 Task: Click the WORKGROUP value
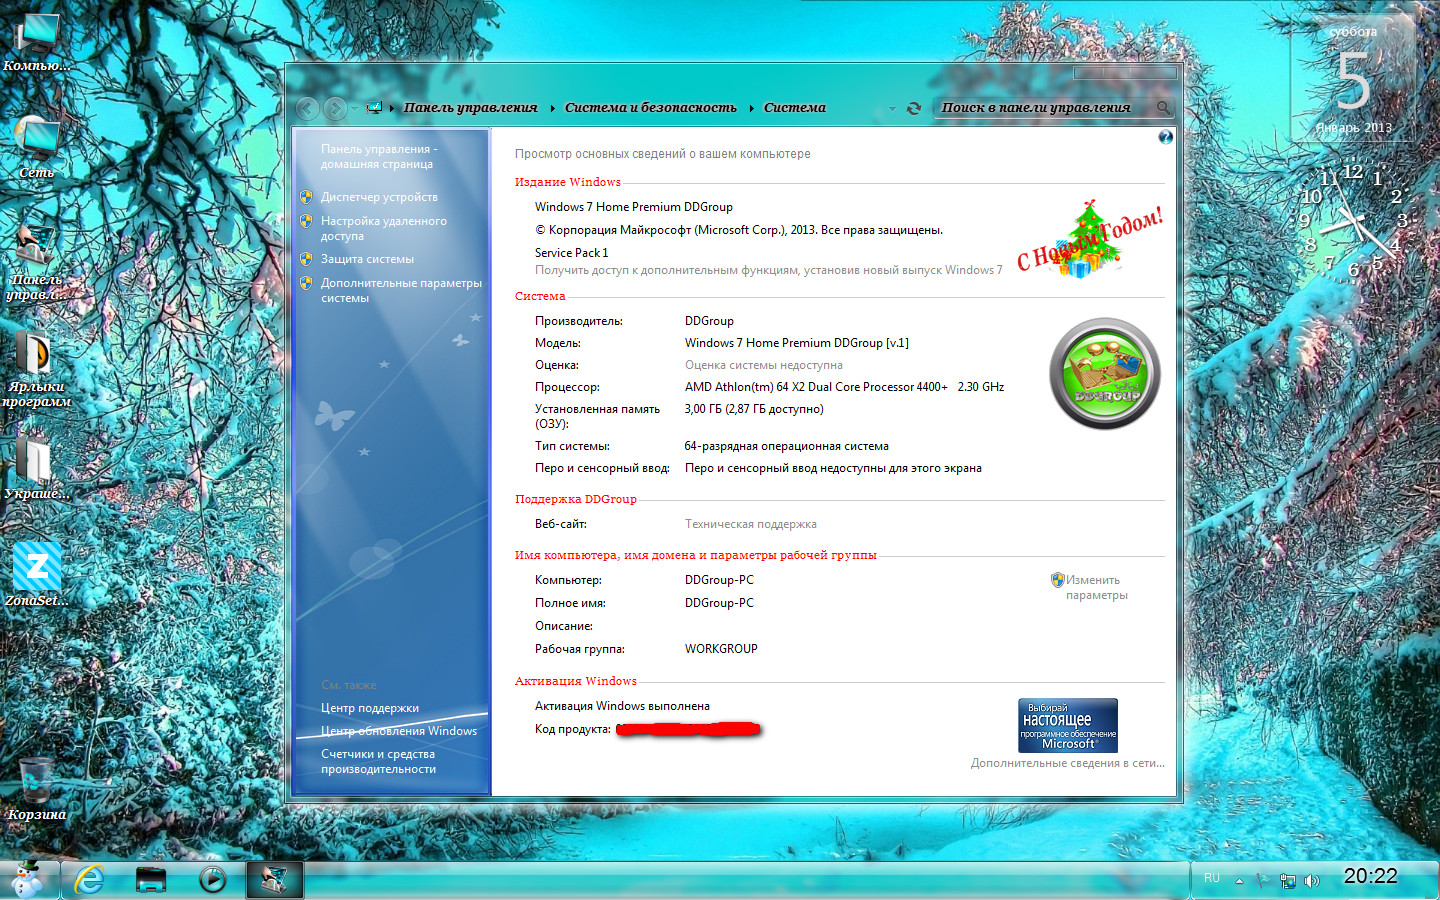(x=721, y=649)
